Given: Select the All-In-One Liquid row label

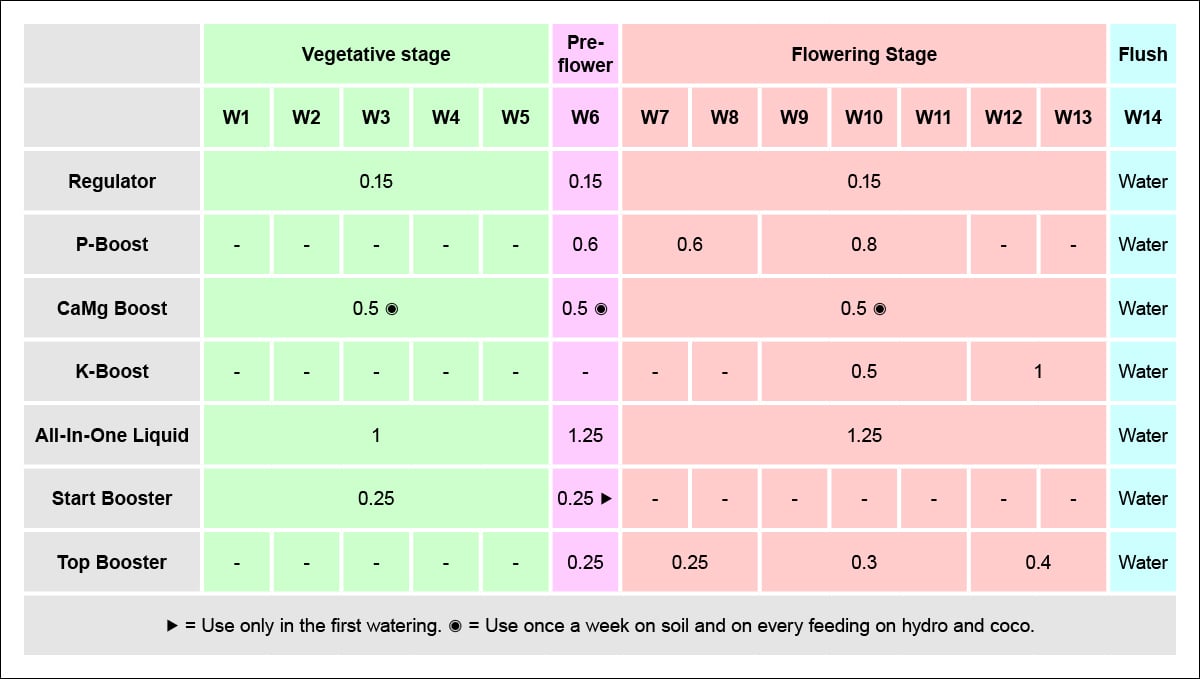Looking at the screenshot, I should click(112, 436).
